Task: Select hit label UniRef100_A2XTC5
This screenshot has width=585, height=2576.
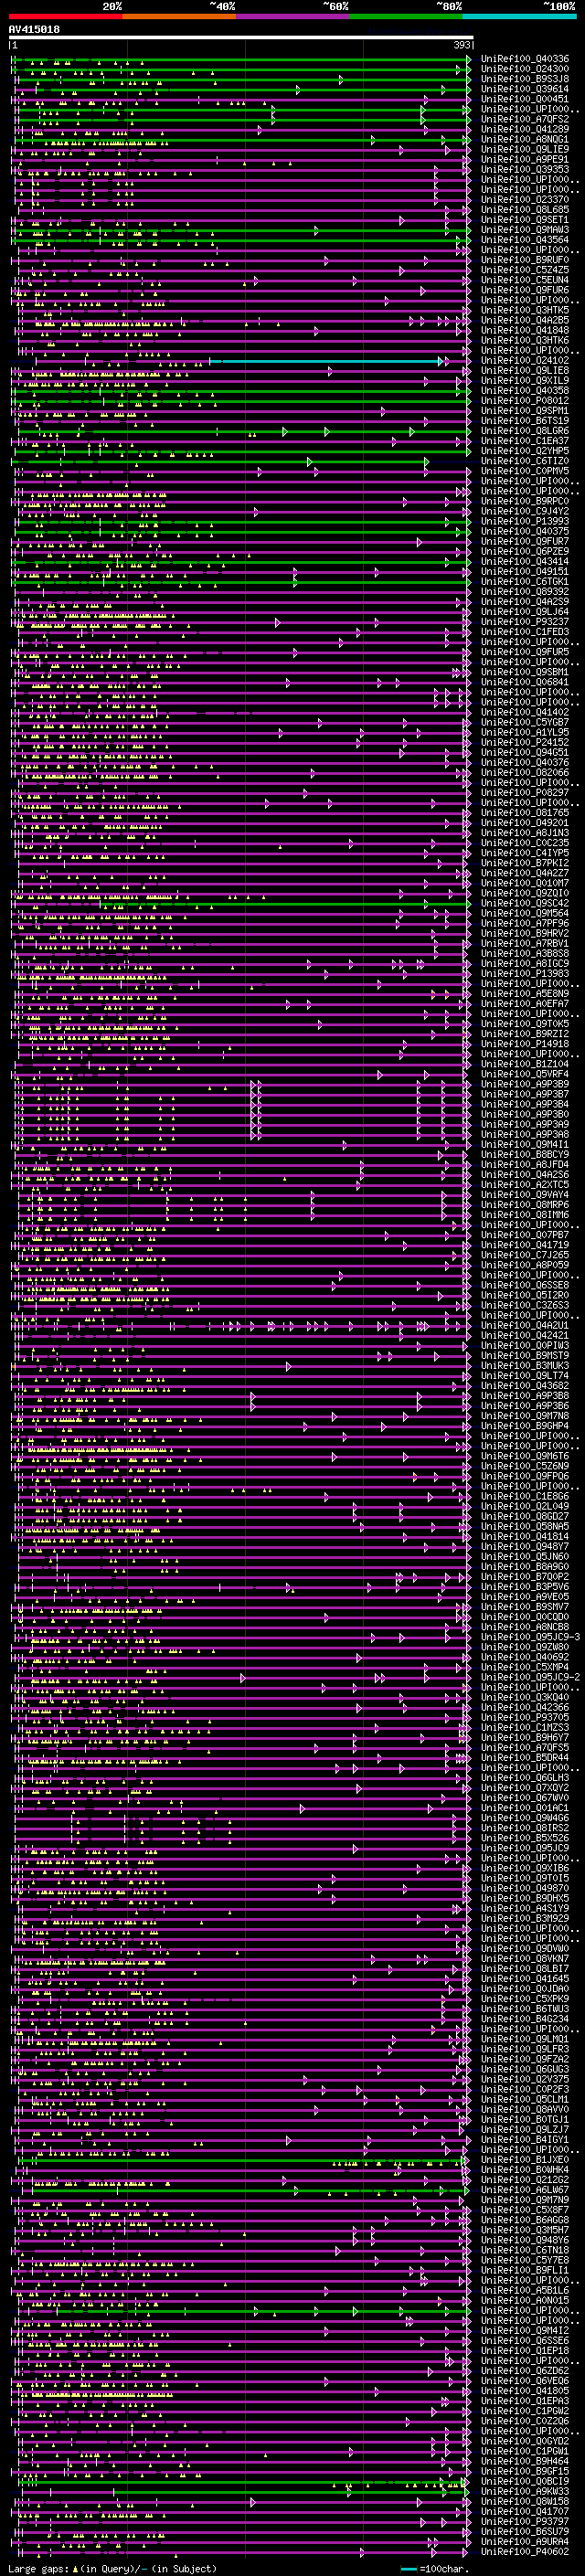Action: tap(525, 1185)
